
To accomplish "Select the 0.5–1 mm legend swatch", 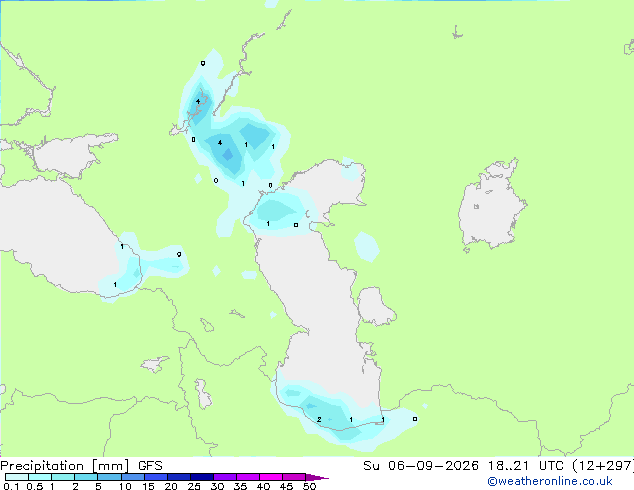I will (x=40, y=477).
